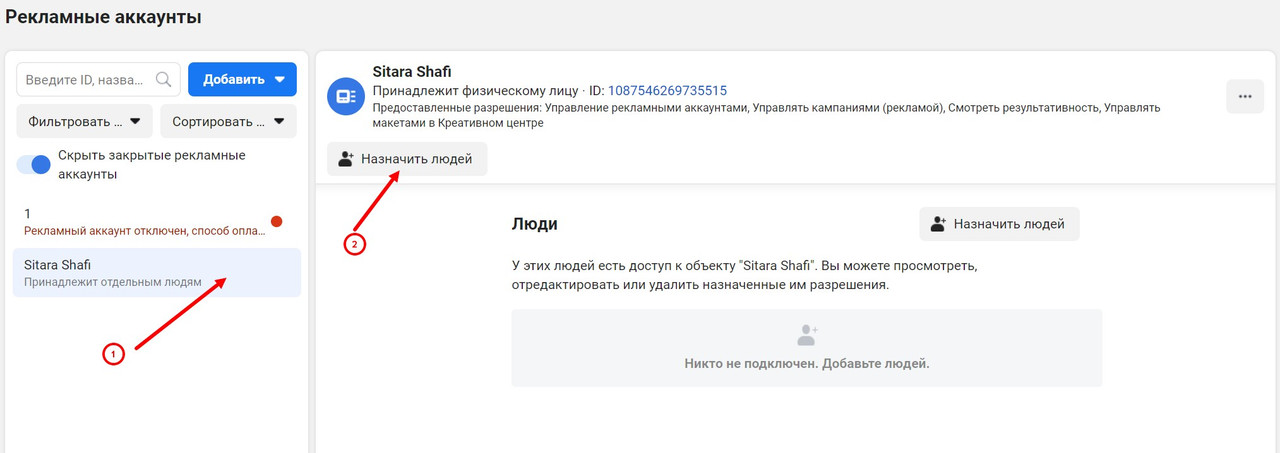Click Назначить людей button under account header

pyautogui.click(x=407, y=159)
